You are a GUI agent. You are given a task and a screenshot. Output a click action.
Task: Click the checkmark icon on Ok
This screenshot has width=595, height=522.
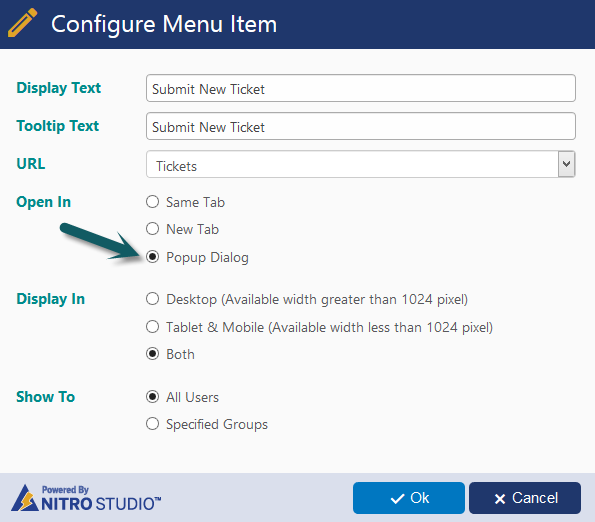[397, 498]
